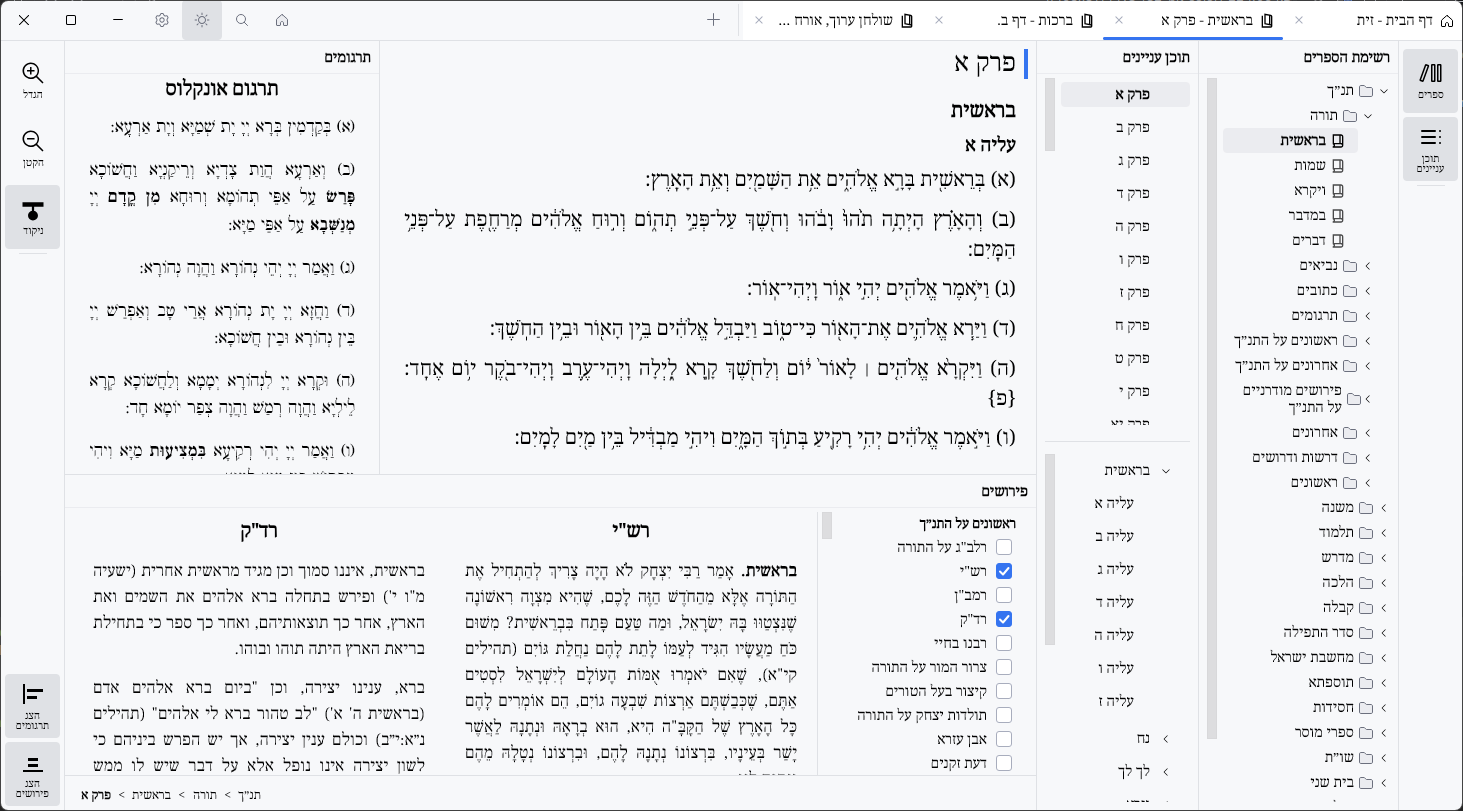Open the ספרים sidebar icon
The width and height of the screenshot is (1463, 811).
(1432, 75)
